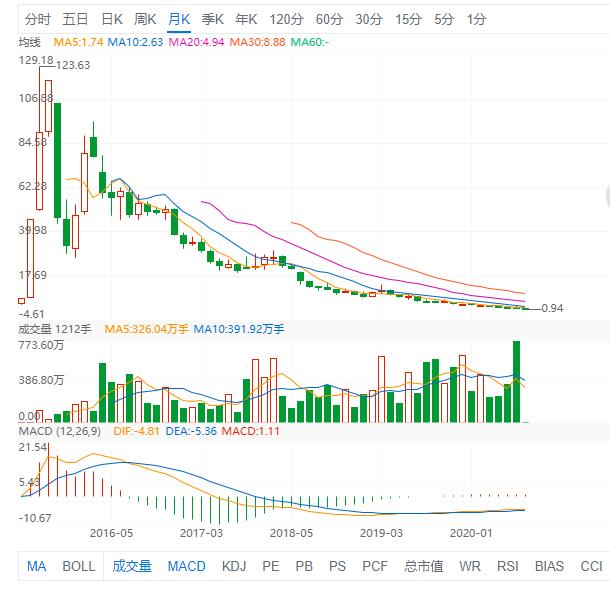This screenshot has height=589, width=610.
Task: Select the 季K quarterly tab
Action: pos(212,19)
